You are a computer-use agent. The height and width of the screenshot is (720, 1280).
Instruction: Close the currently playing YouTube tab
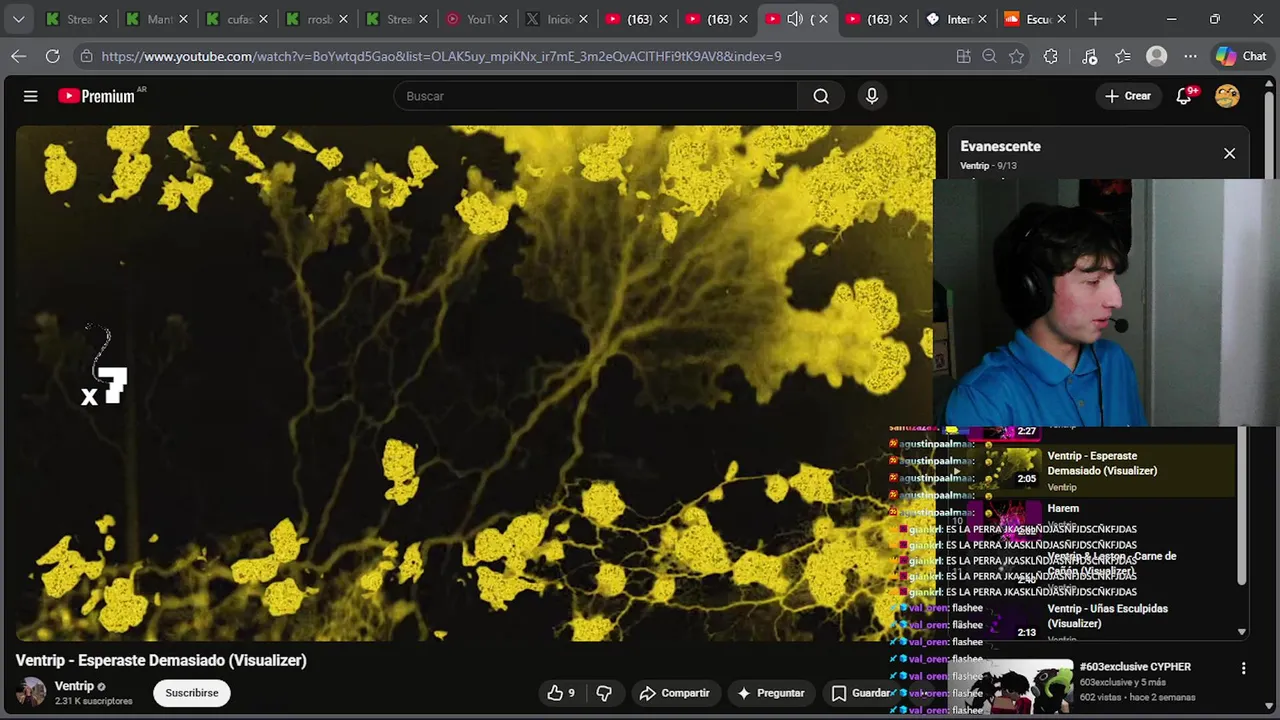823,19
